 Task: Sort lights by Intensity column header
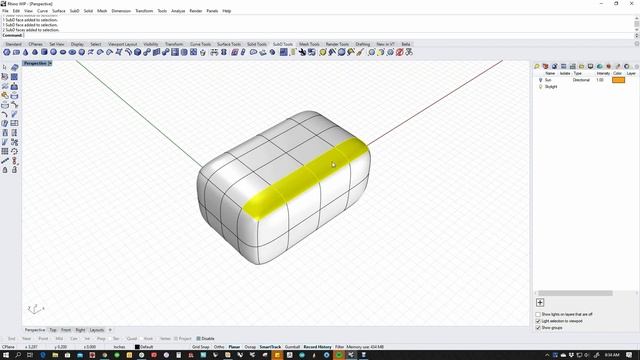(603, 73)
